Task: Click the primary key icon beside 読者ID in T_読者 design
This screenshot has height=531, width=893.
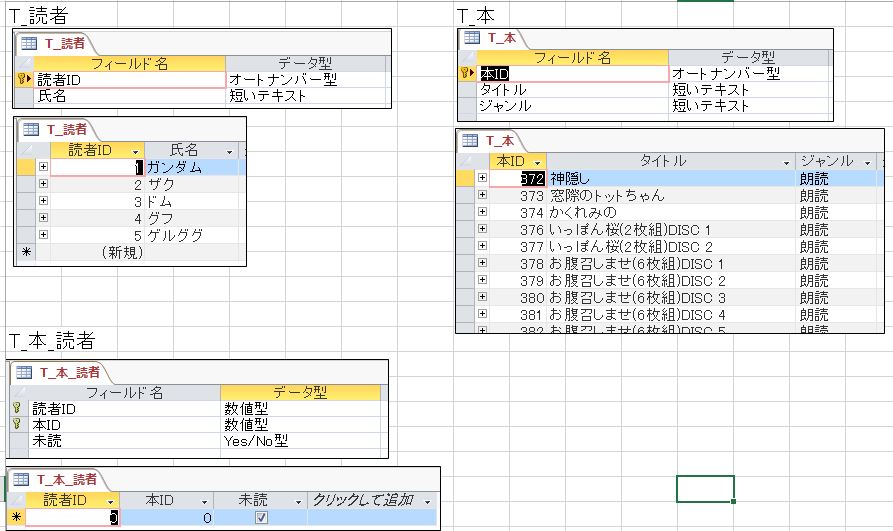Action: click(22, 79)
